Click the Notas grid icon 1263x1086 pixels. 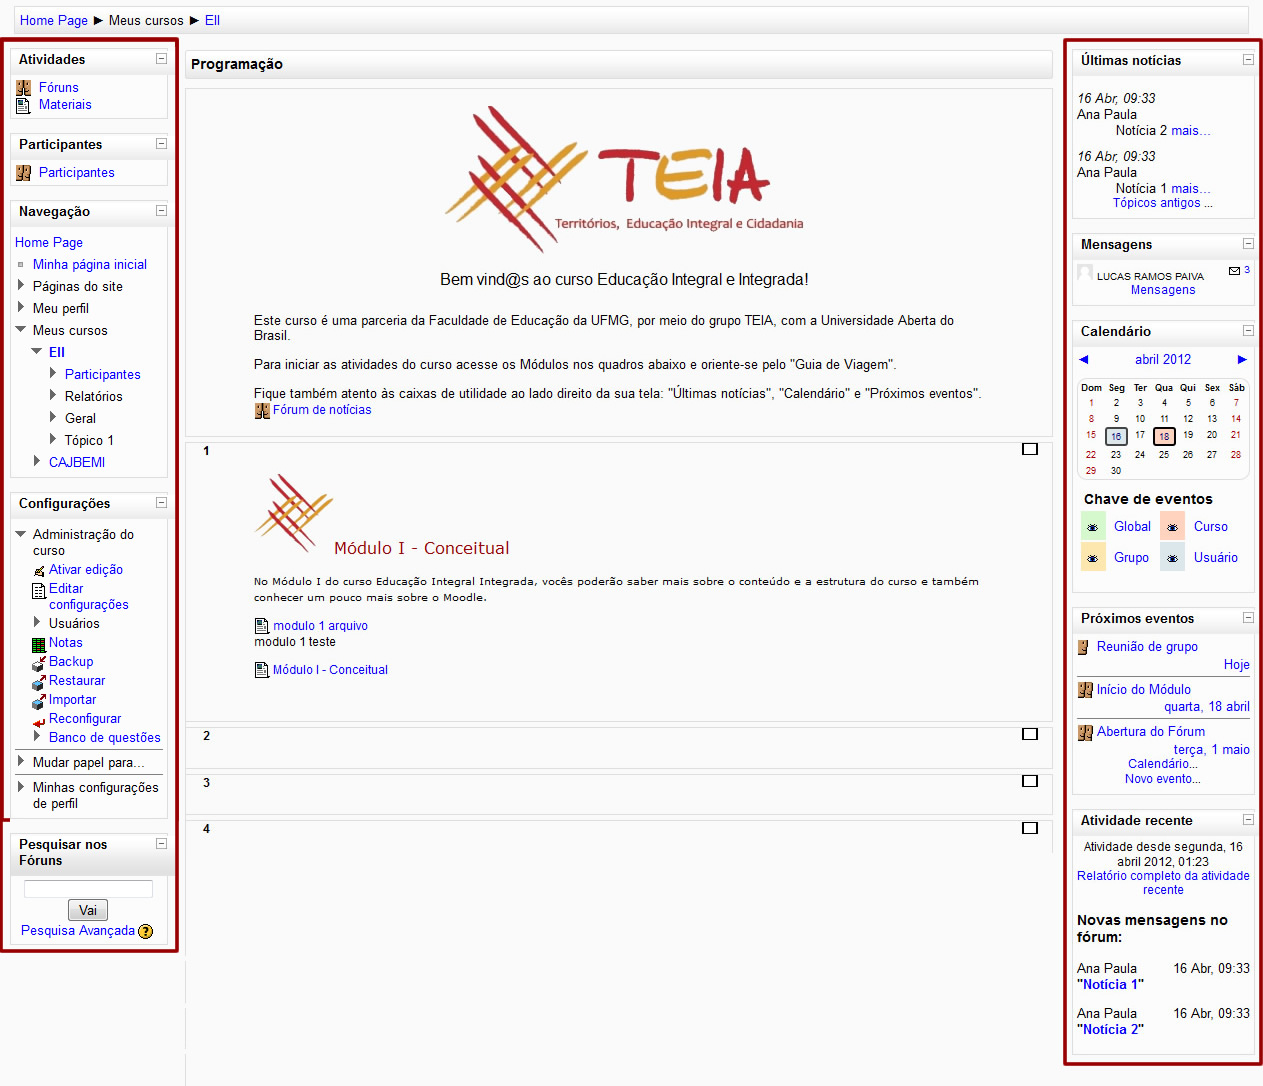(39, 644)
